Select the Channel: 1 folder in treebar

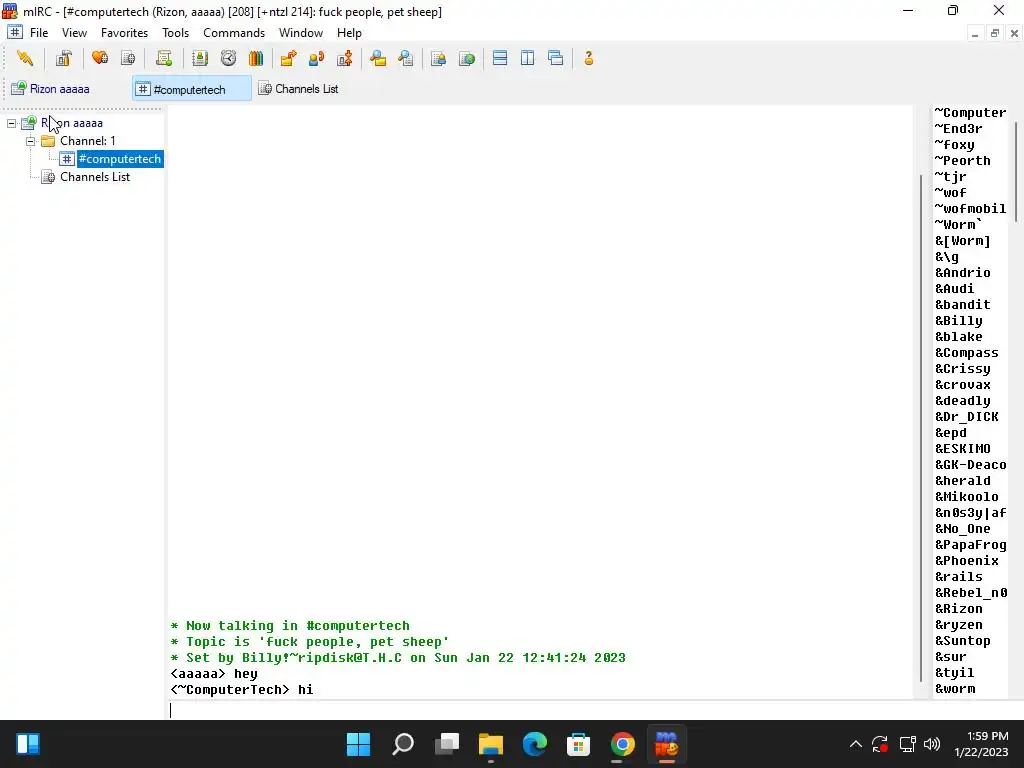88,141
